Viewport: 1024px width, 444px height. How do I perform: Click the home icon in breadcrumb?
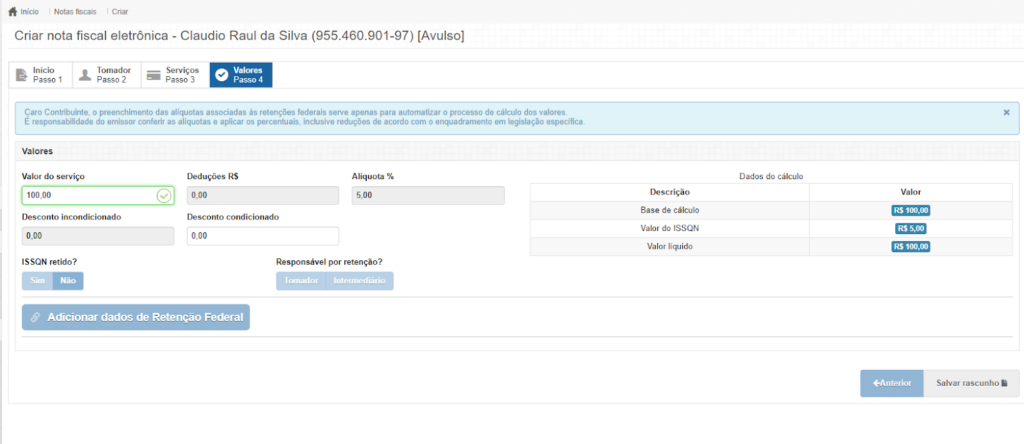tap(12, 11)
